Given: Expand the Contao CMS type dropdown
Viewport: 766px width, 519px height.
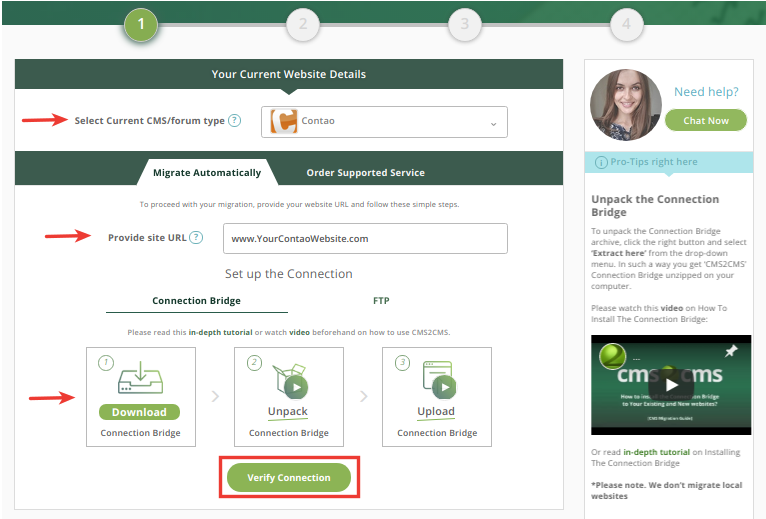Looking at the screenshot, I should tap(384, 122).
